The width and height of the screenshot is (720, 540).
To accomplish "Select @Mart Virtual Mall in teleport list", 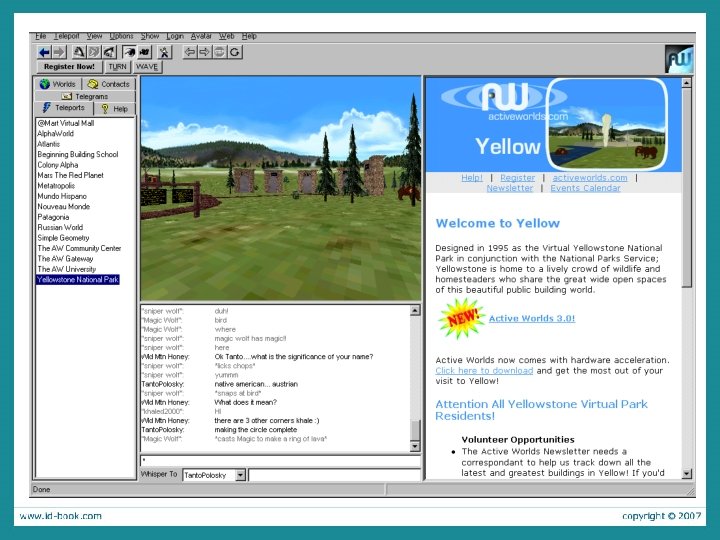I will (x=66, y=123).
